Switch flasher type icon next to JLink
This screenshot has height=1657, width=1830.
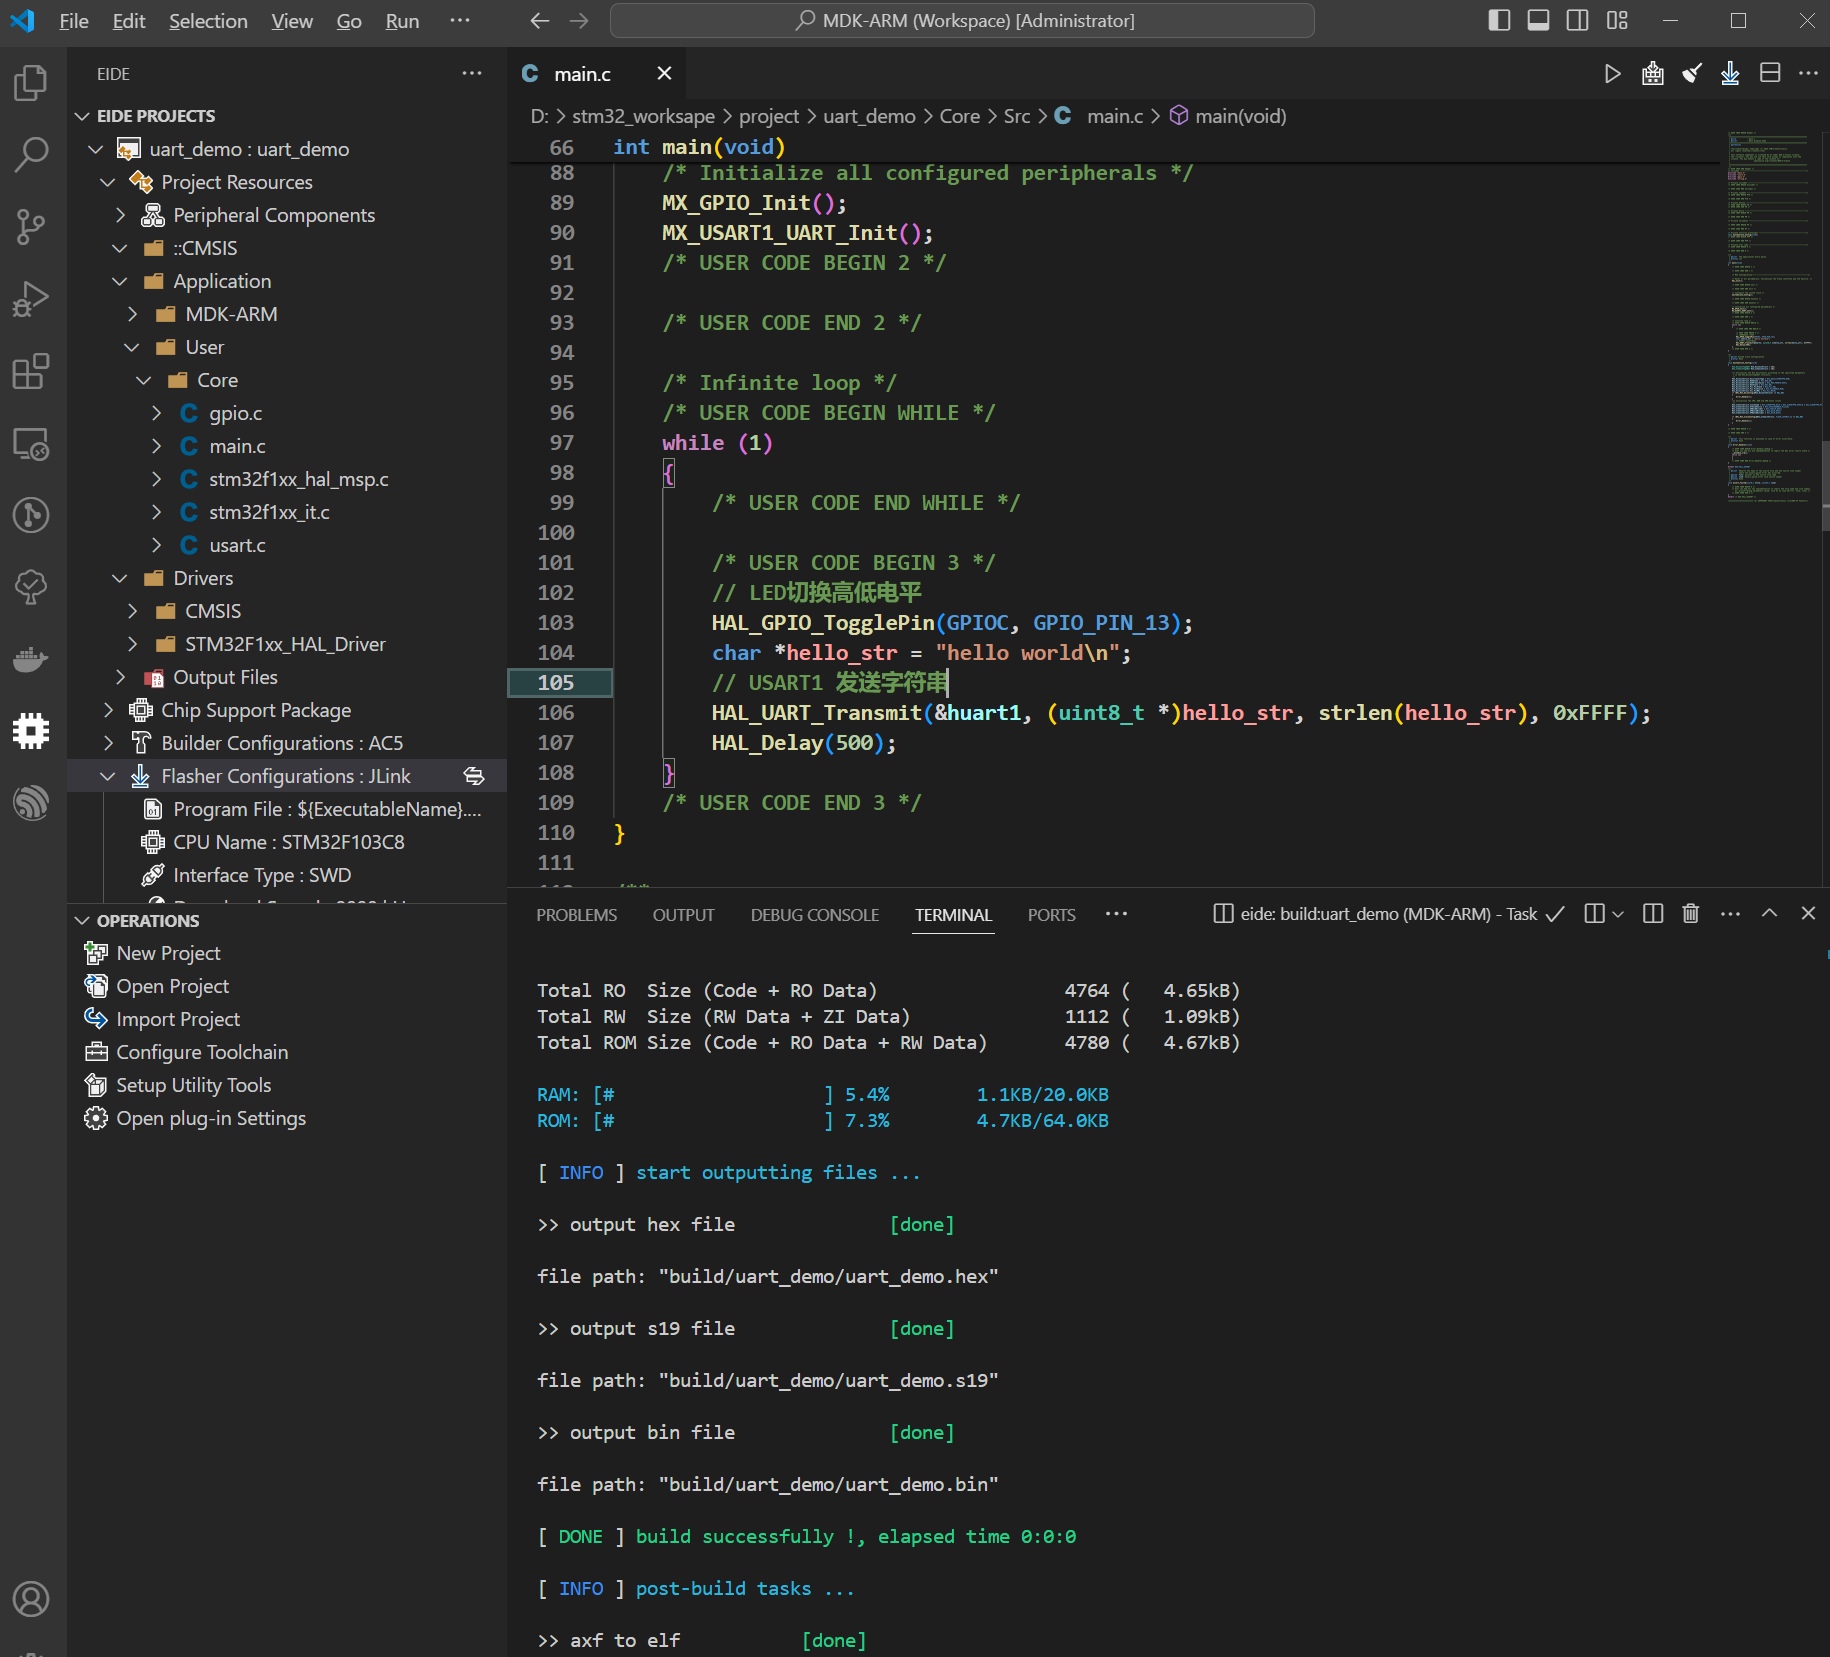[474, 776]
